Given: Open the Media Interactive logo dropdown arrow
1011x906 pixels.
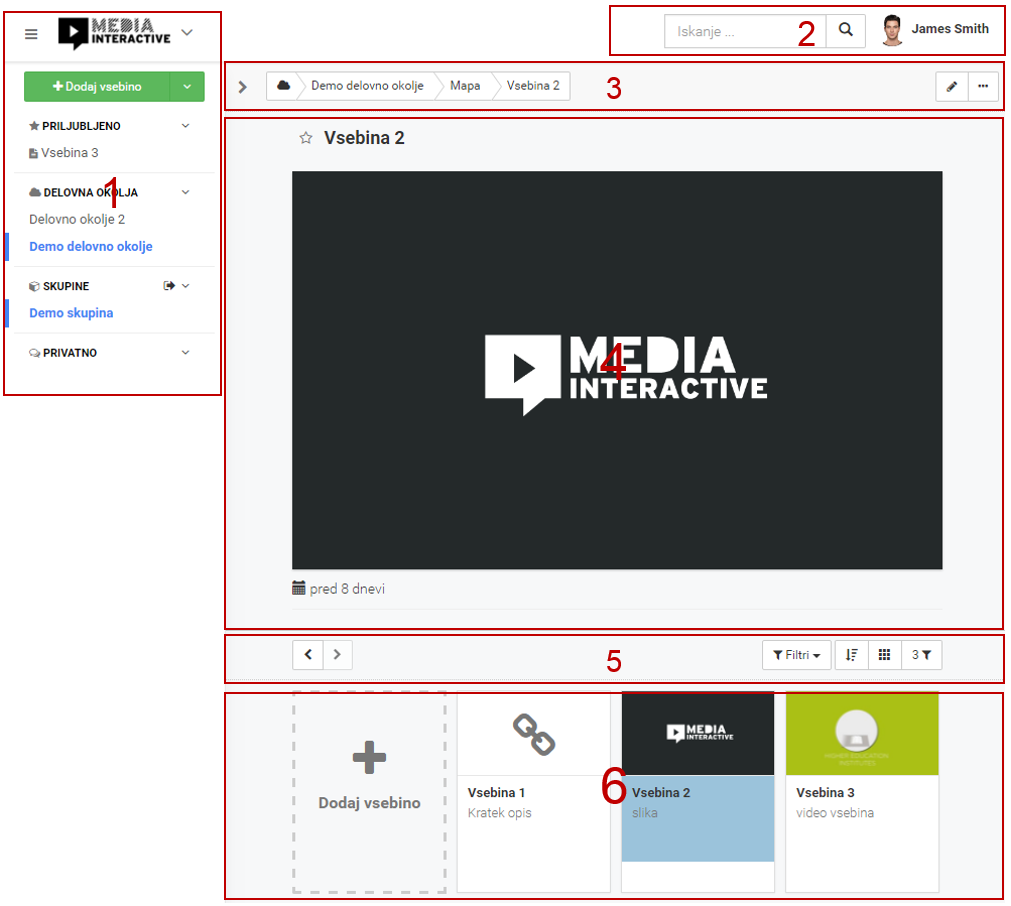Looking at the screenshot, I should click(187, 32).
